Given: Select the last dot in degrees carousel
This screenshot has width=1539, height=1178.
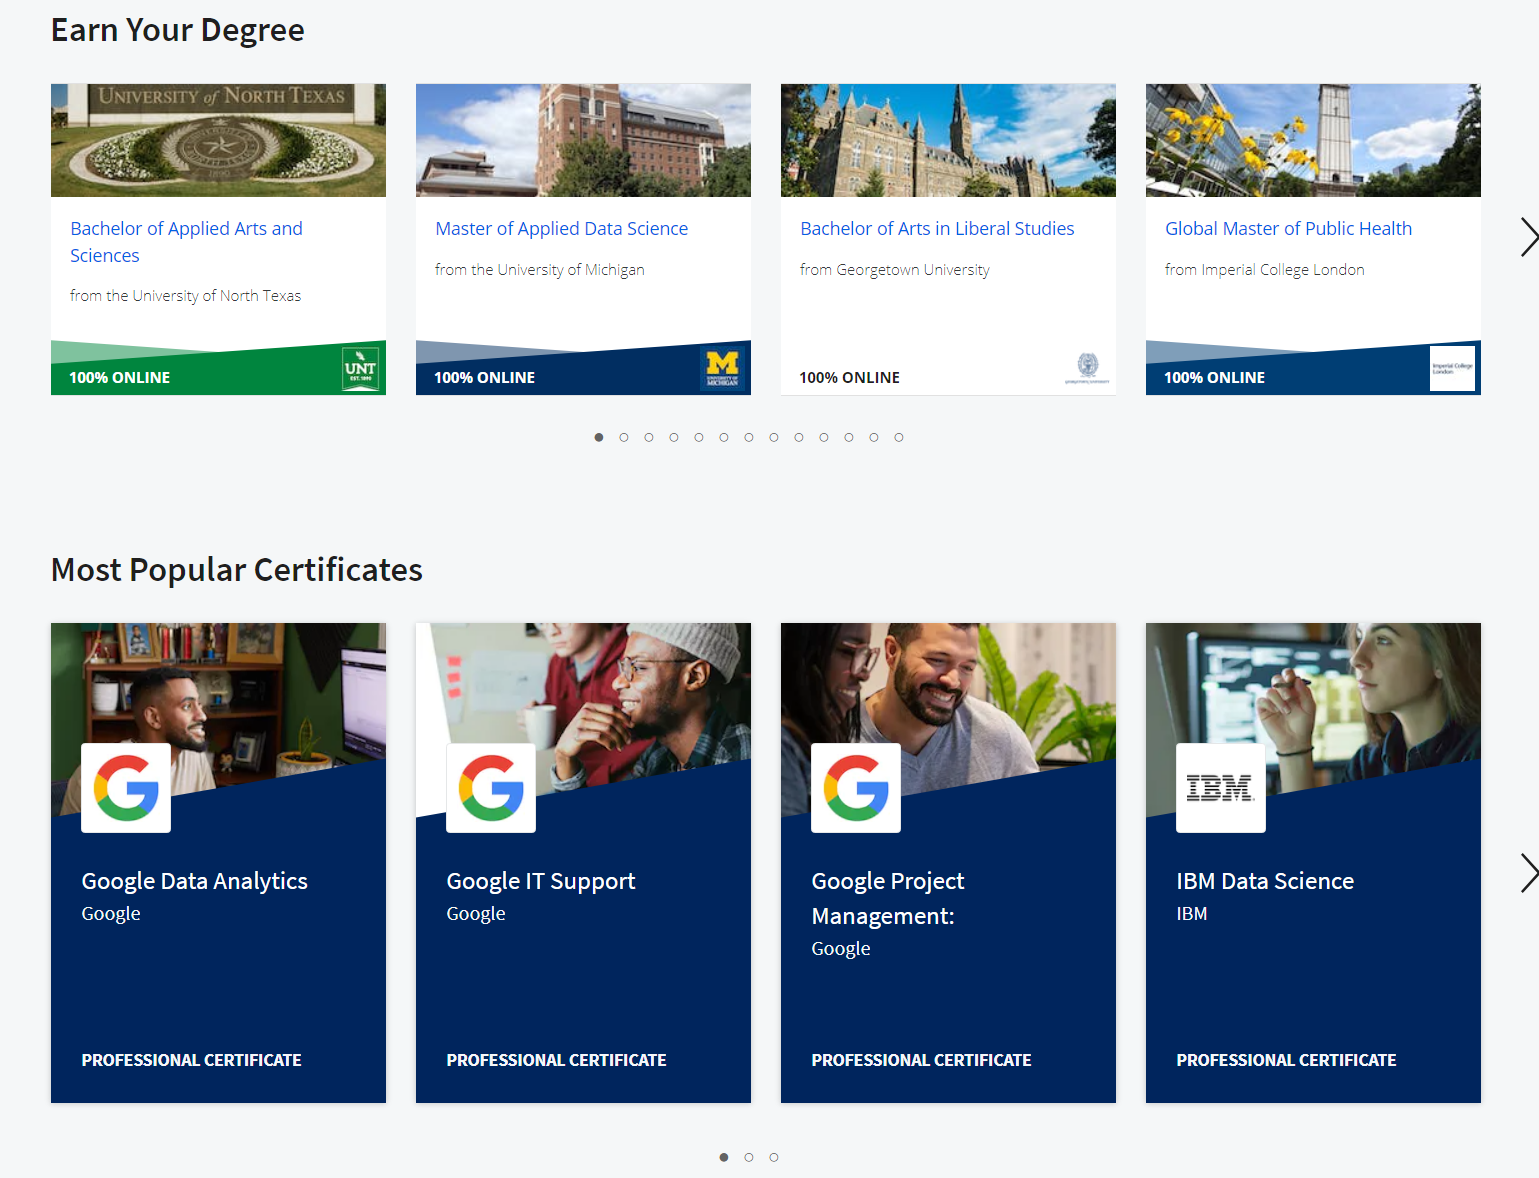Looking at the screenshot, I should click(x=898, y=437).
